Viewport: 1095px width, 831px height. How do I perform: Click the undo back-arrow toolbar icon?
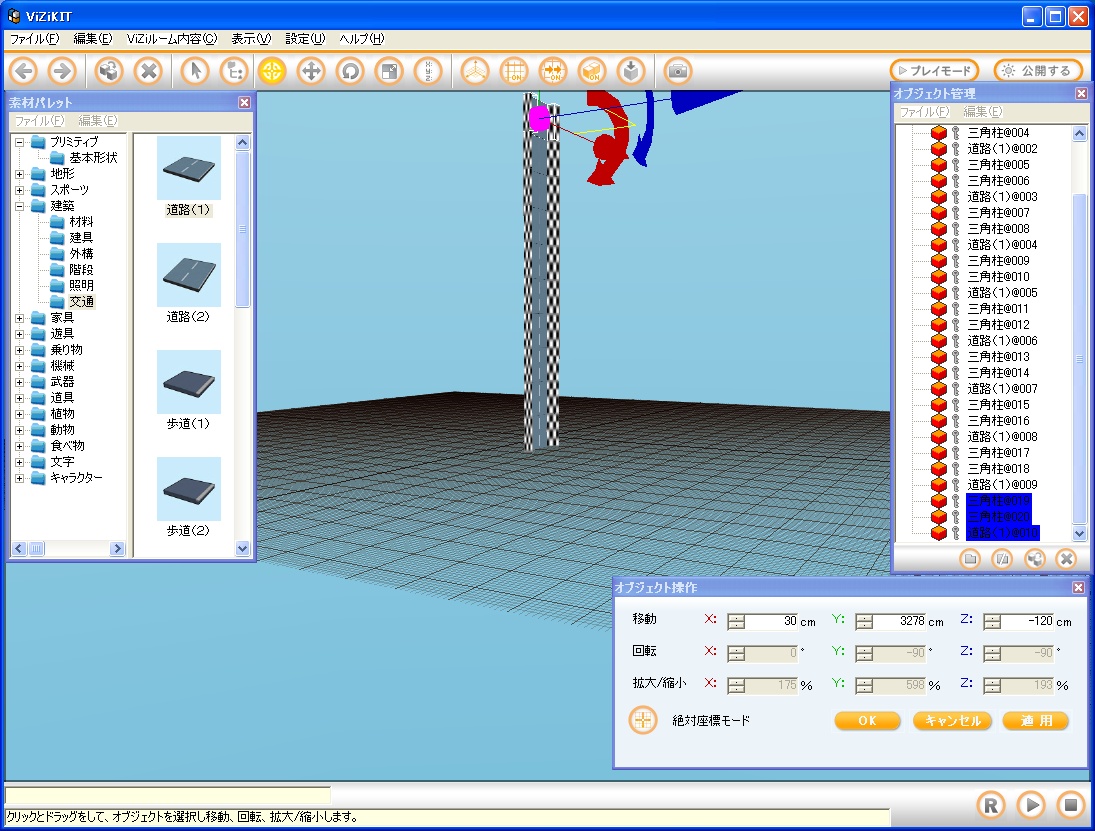25,71
